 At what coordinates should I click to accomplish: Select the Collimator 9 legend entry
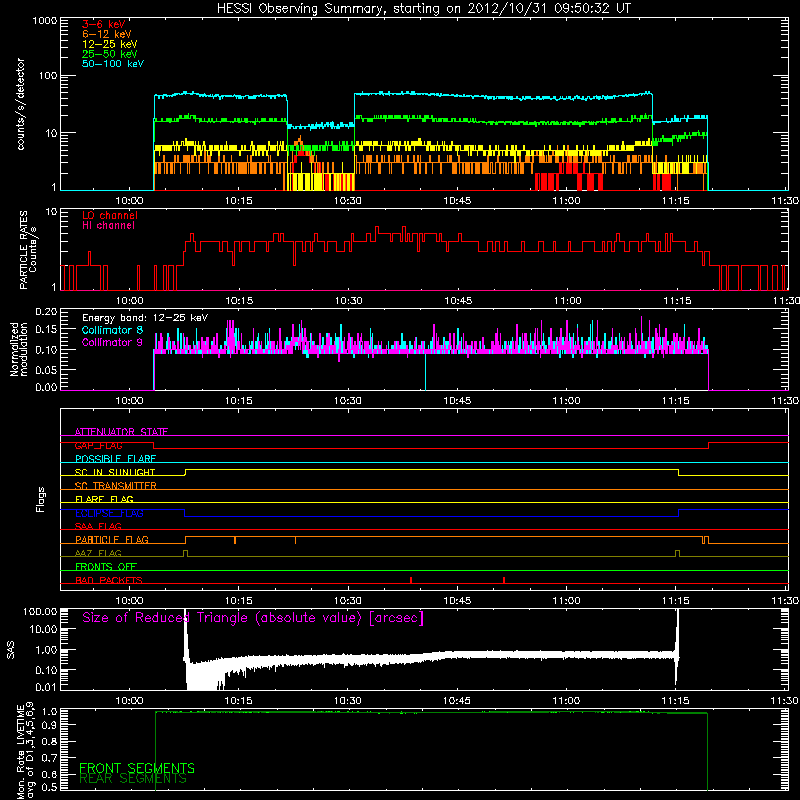coord(112,342)
